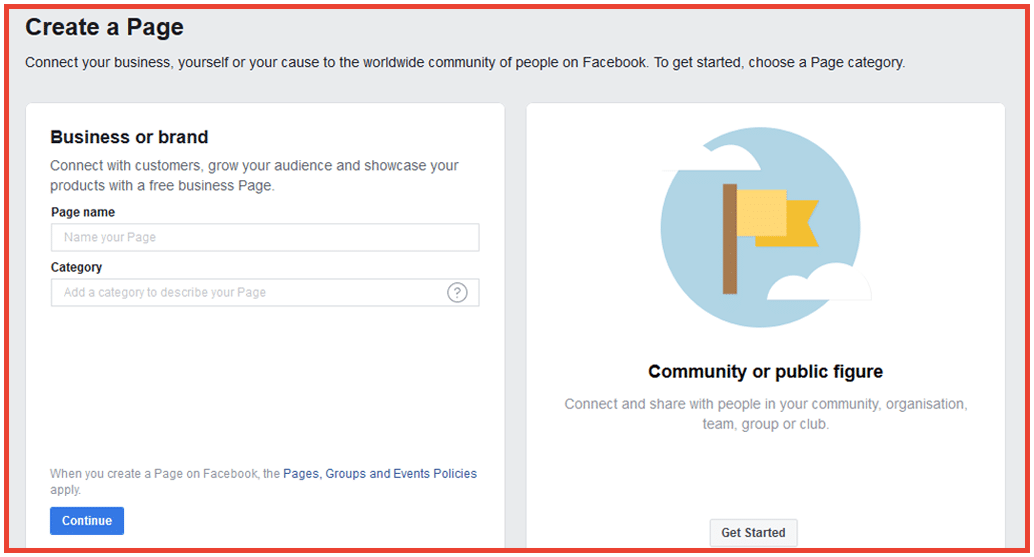Click the Category help question mark icon
The width and height of the screenshot is (1034, 557).
457,293
